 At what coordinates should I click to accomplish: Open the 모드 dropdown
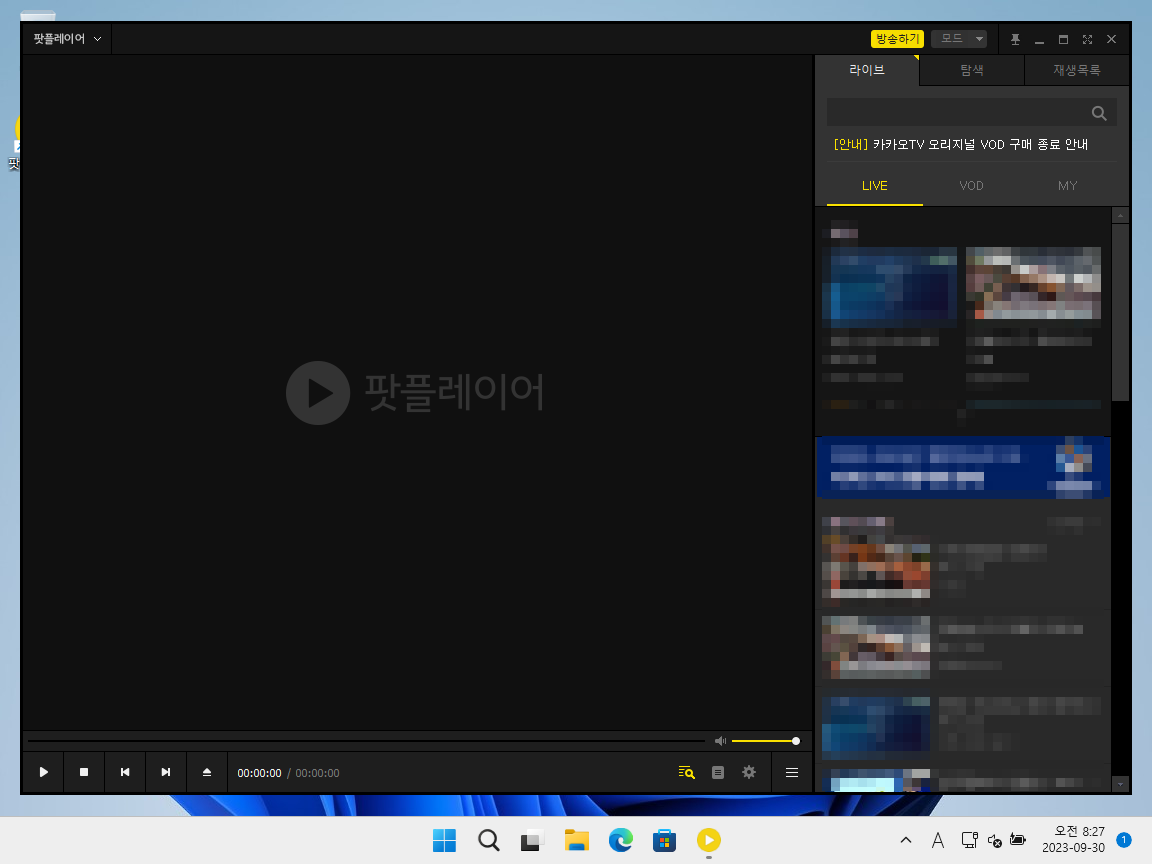coord(959,39)
